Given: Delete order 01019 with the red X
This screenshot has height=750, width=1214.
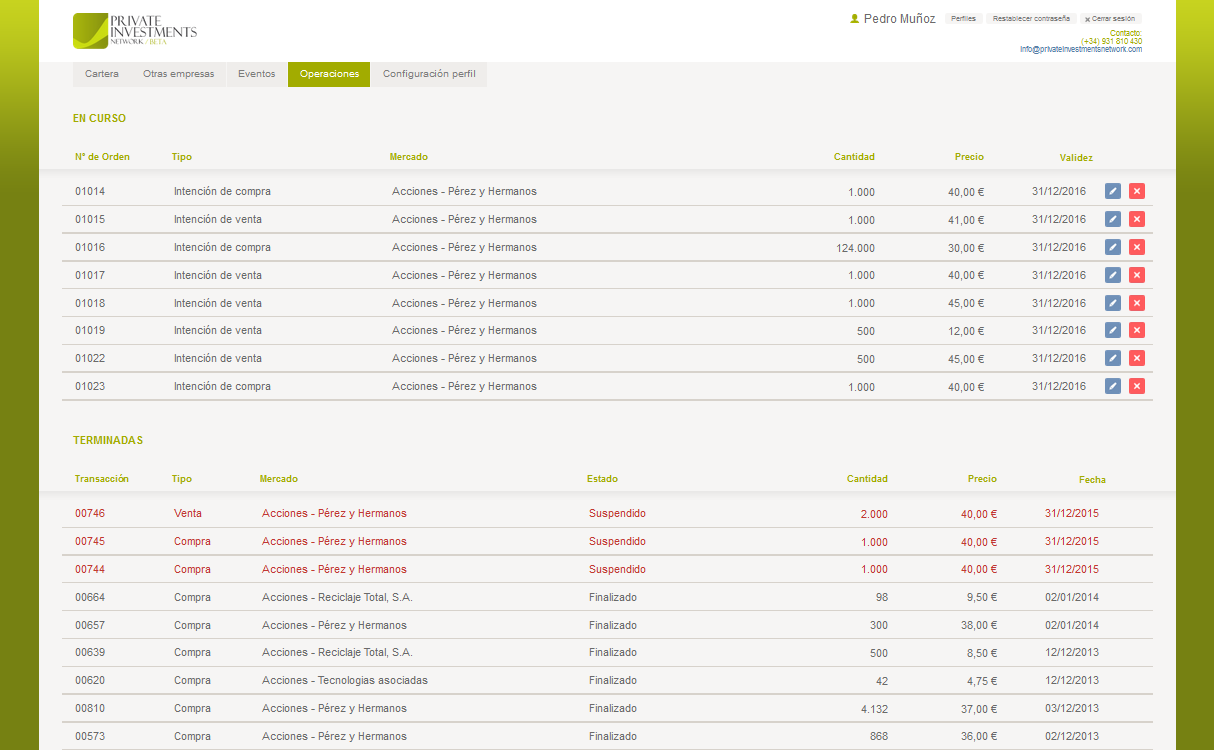Looking at the screenshot, I should (1137, 330).
